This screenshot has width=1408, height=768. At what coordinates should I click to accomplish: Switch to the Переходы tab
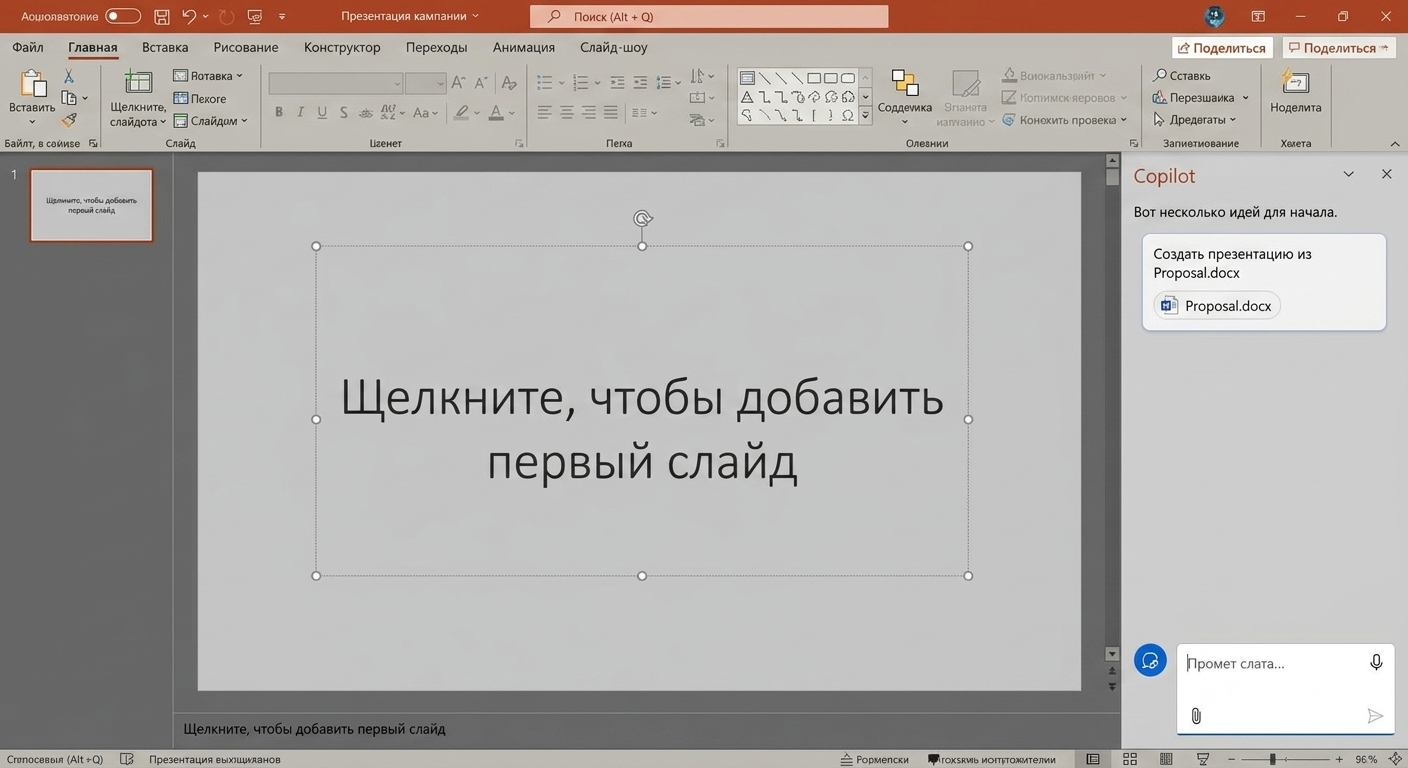[436, 47]
